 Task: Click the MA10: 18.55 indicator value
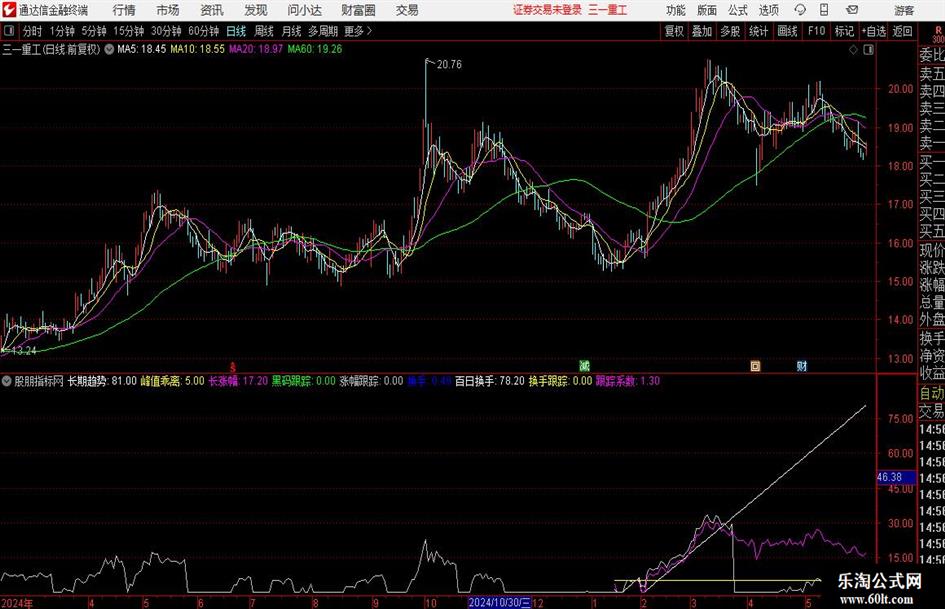pos(197,49)
